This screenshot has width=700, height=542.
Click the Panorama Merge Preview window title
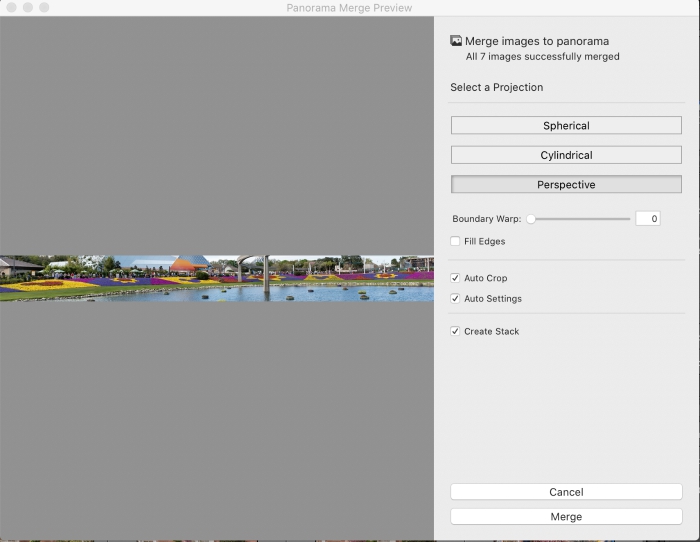tap(349, 8)
